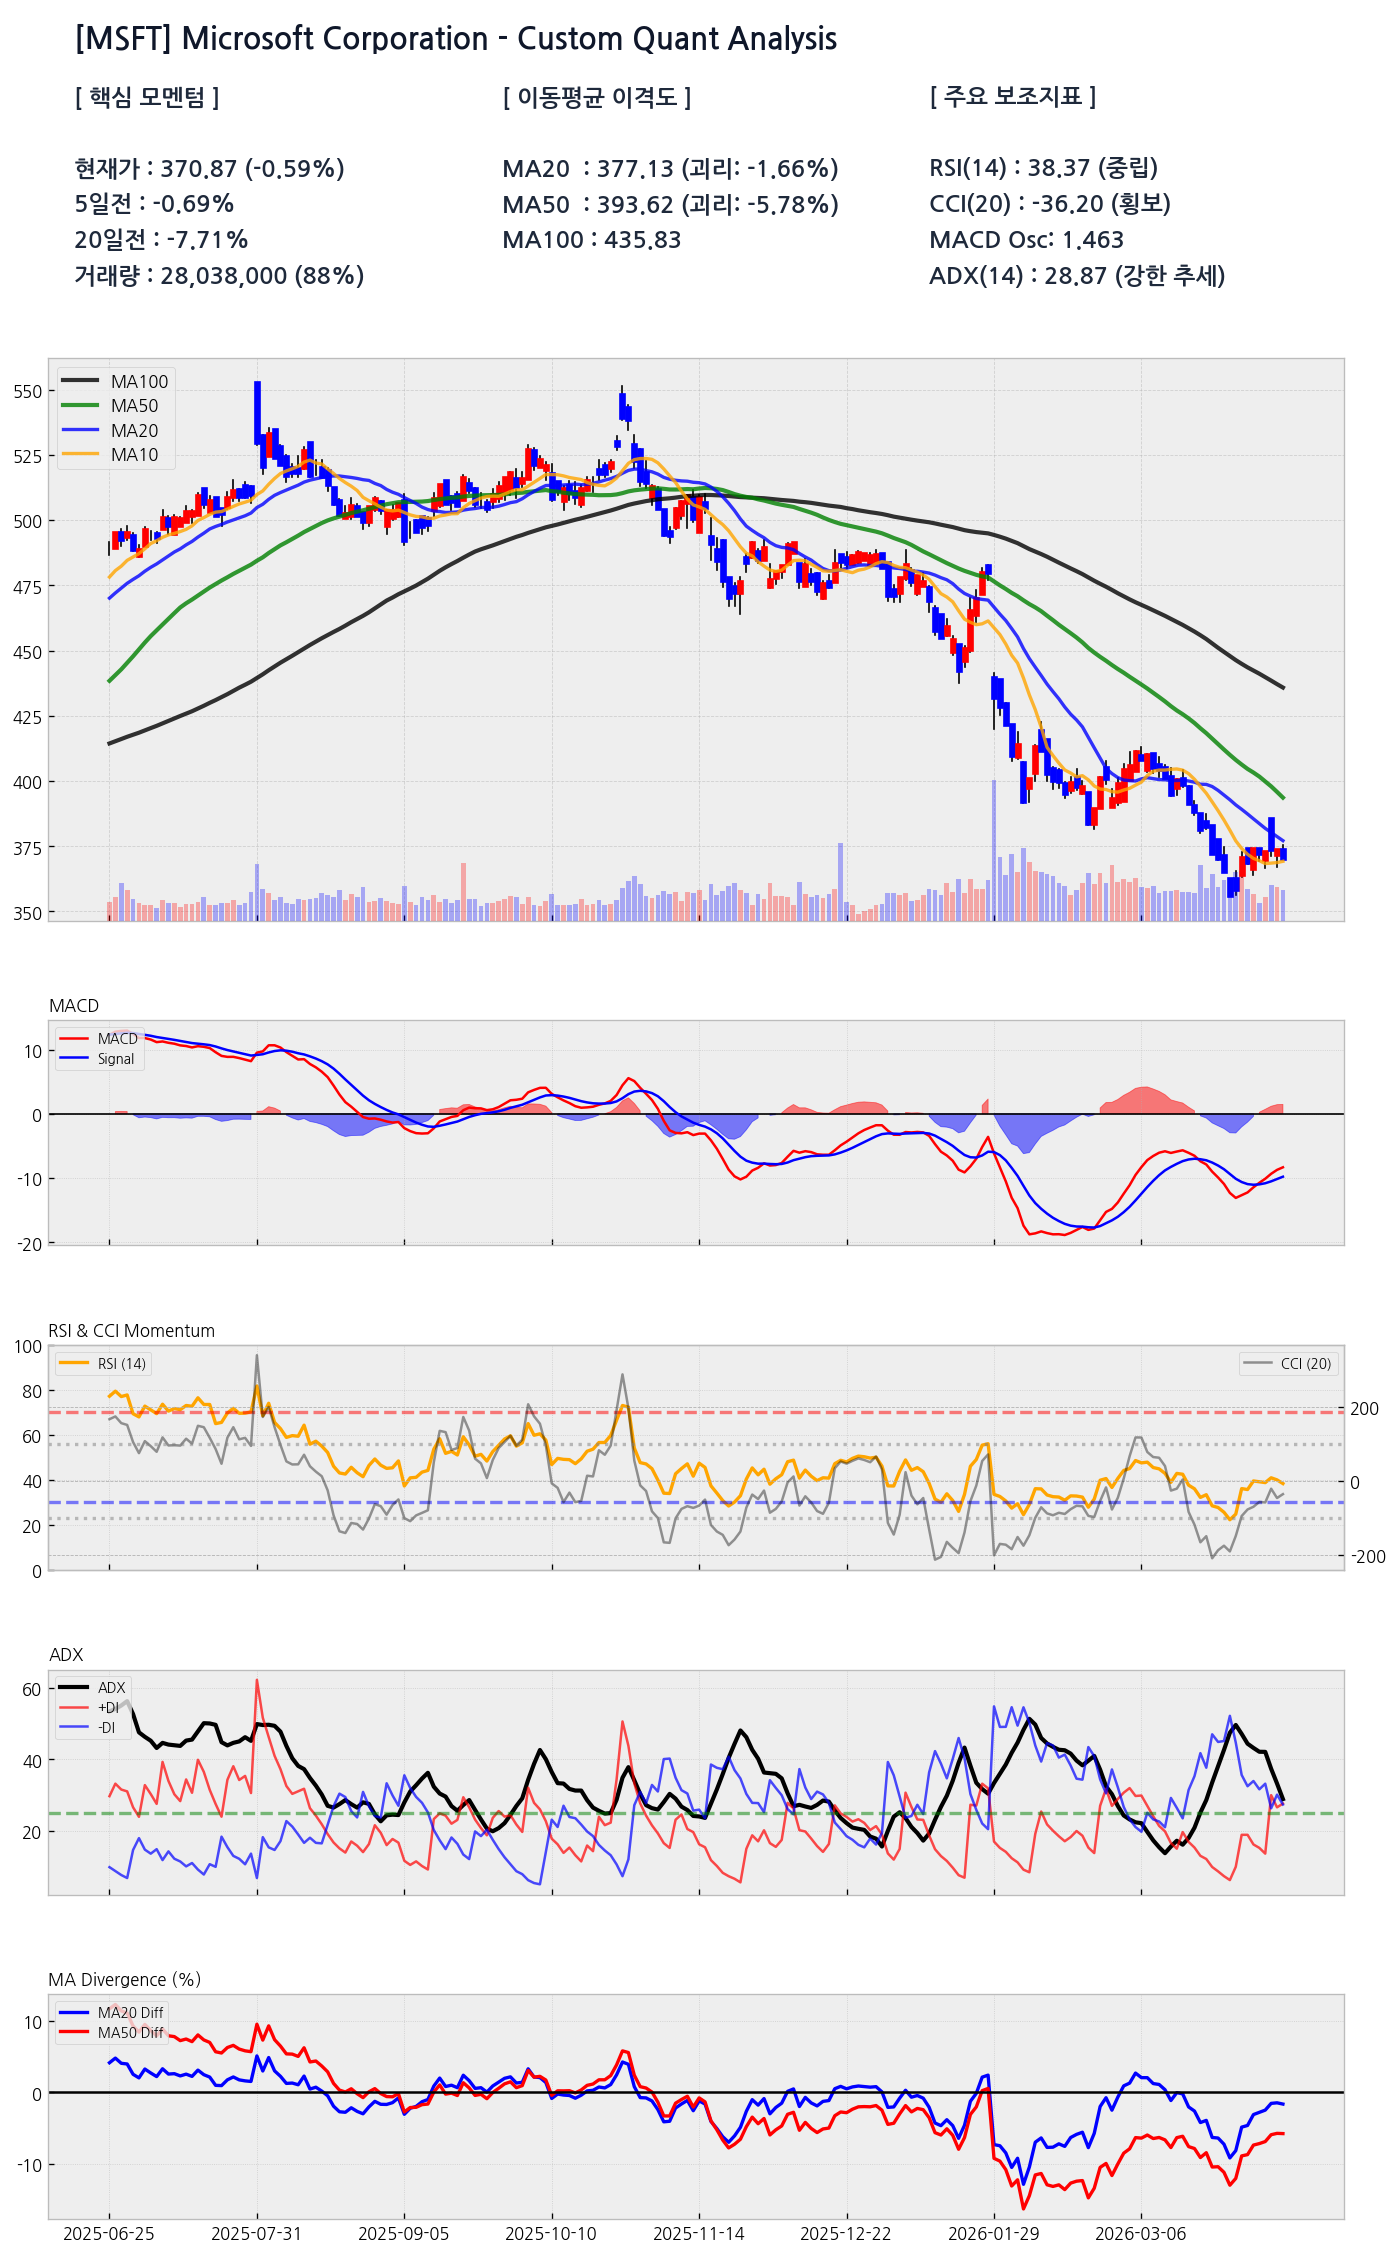
Task: Click the 'MA Divergence (%)' panel title
Action: (125, 1980)
